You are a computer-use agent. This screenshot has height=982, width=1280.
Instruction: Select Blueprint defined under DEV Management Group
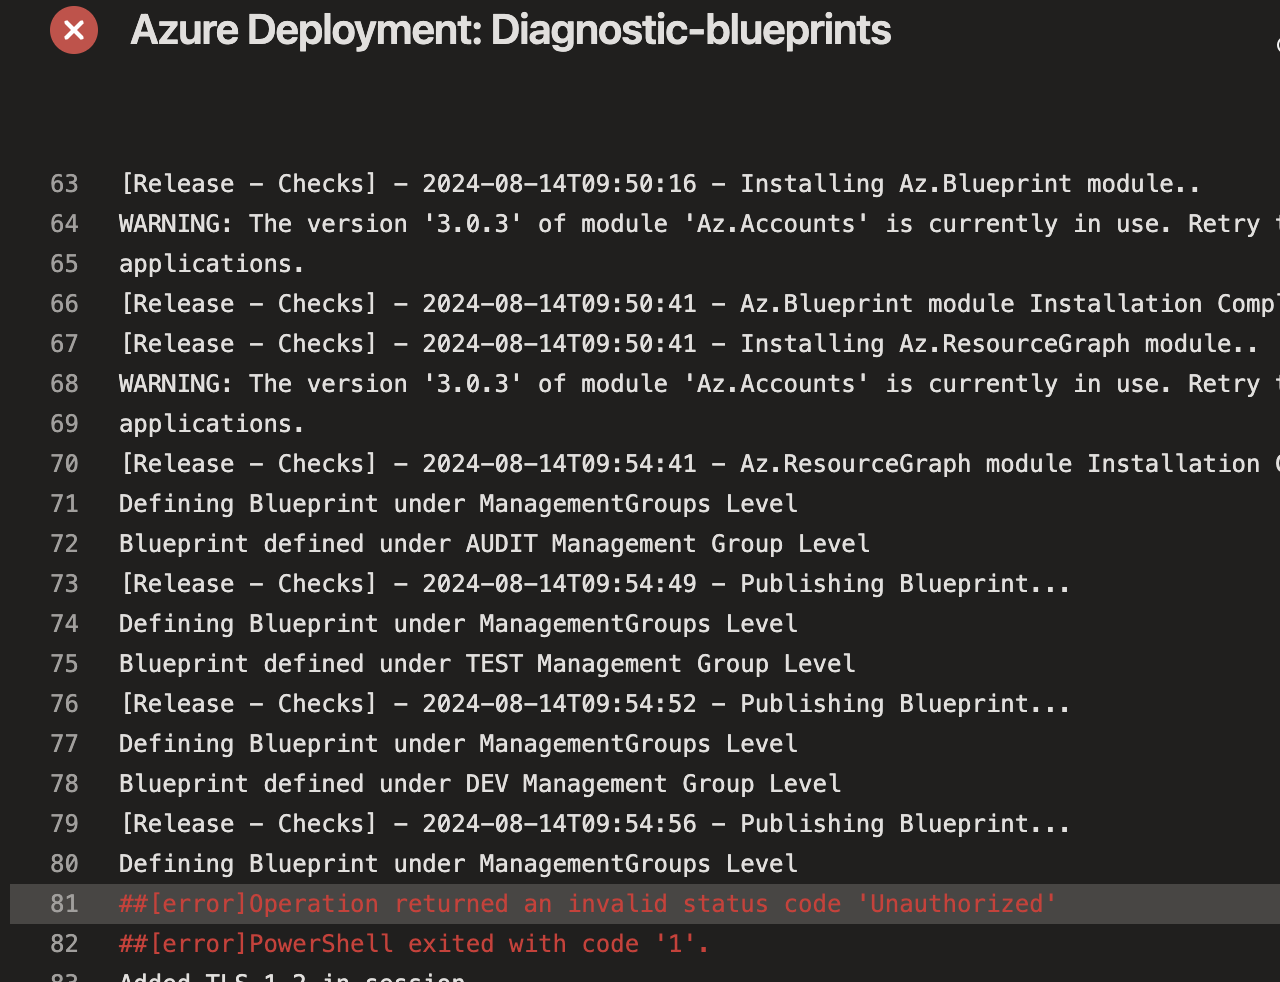(x=480, y=784)
